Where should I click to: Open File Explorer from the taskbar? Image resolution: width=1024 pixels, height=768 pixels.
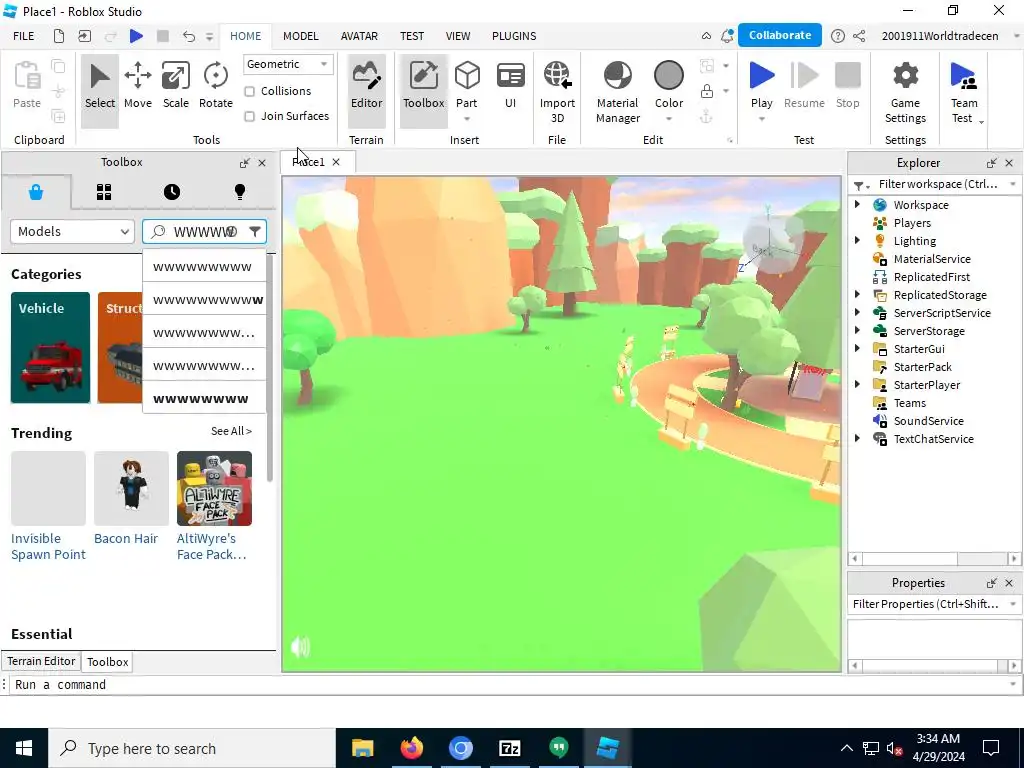(362, 748)
